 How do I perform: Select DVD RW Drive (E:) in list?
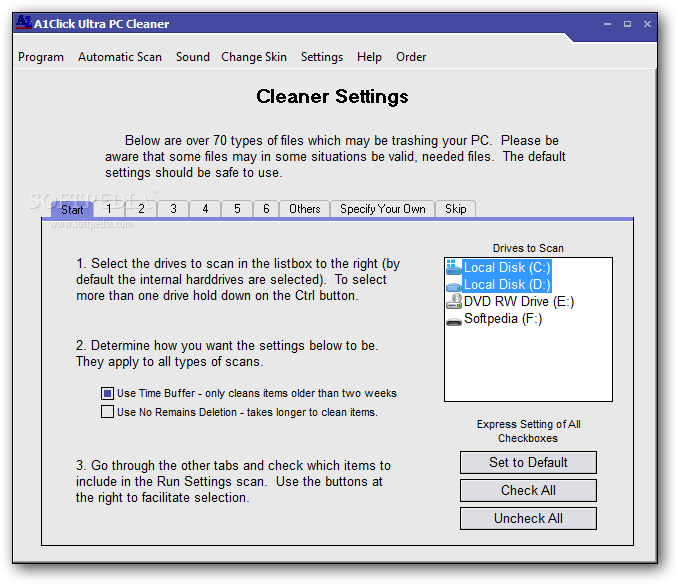[519, 301]
